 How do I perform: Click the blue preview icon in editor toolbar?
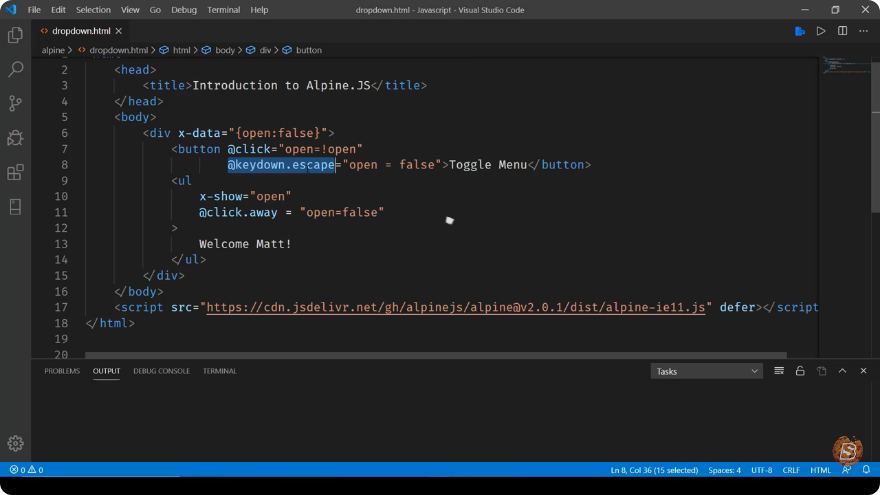[800, 31]
